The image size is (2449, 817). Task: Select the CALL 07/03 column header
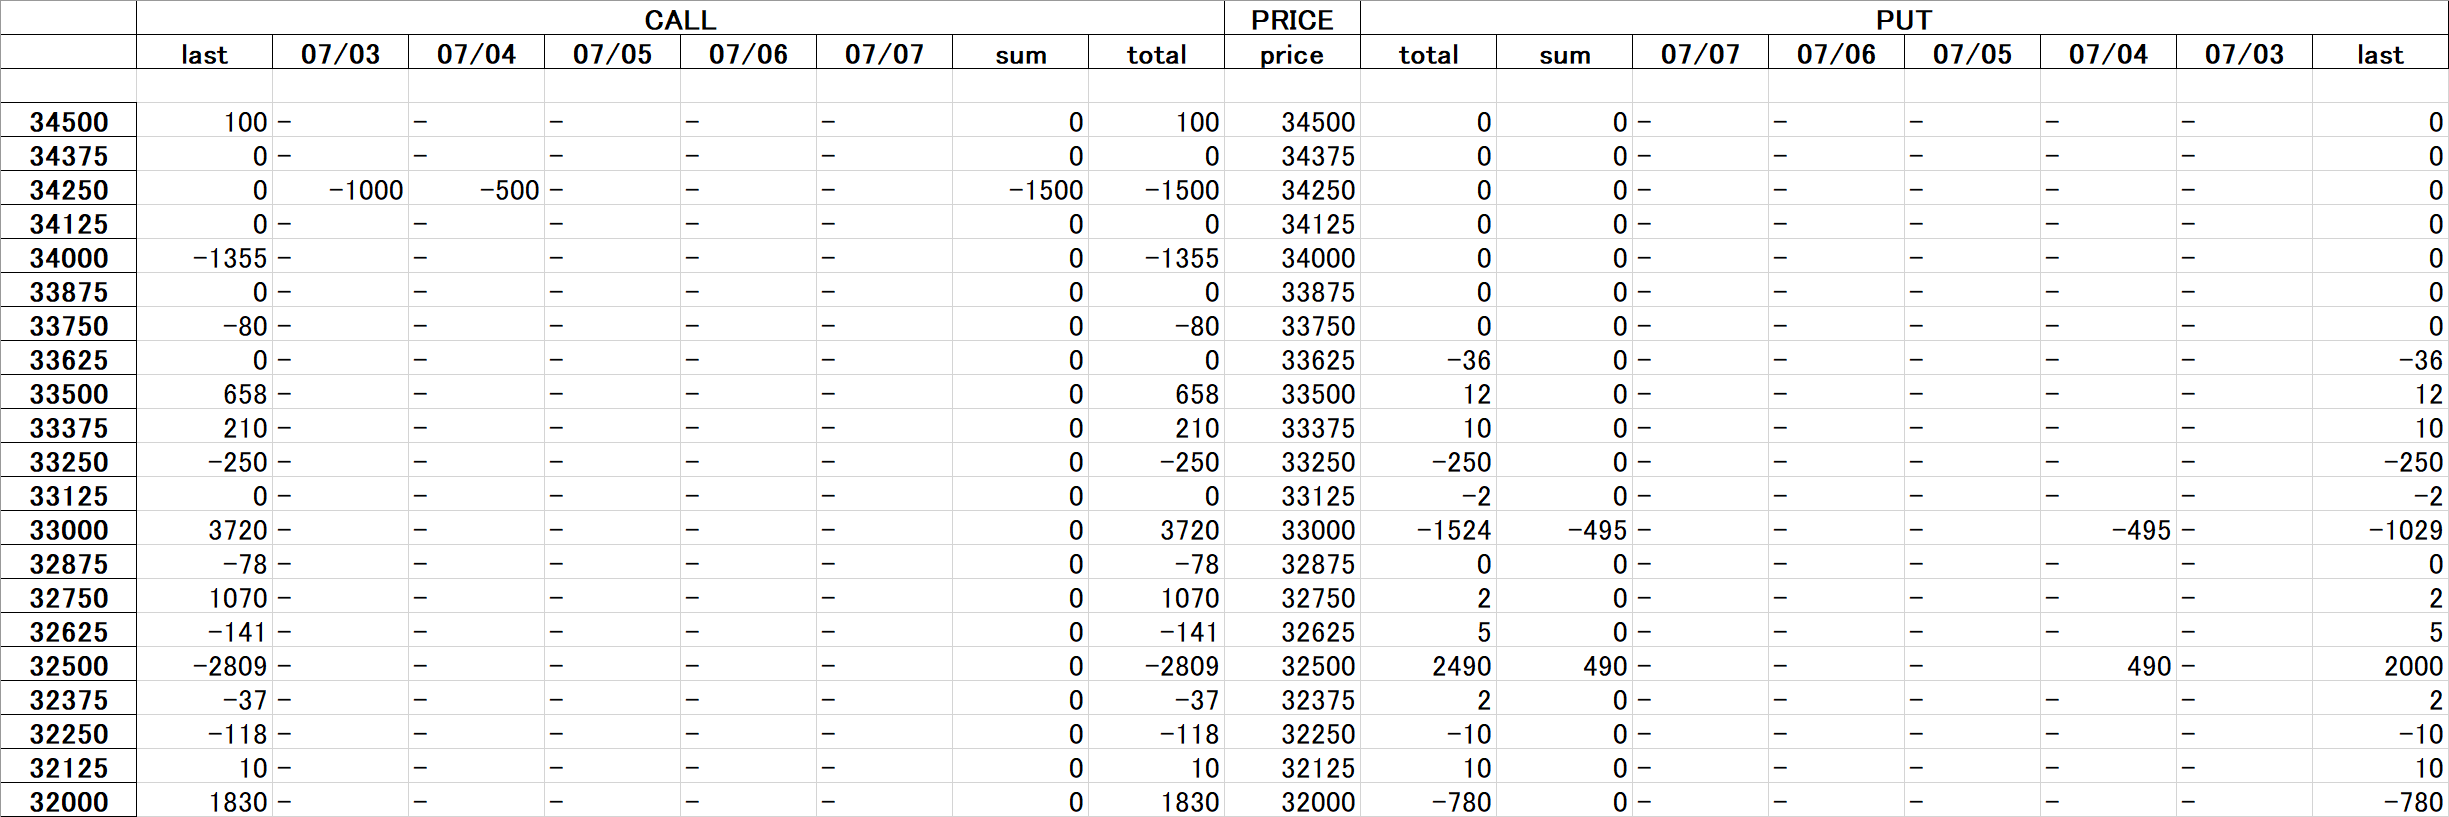pyautogui.click(x=340, y=53)
